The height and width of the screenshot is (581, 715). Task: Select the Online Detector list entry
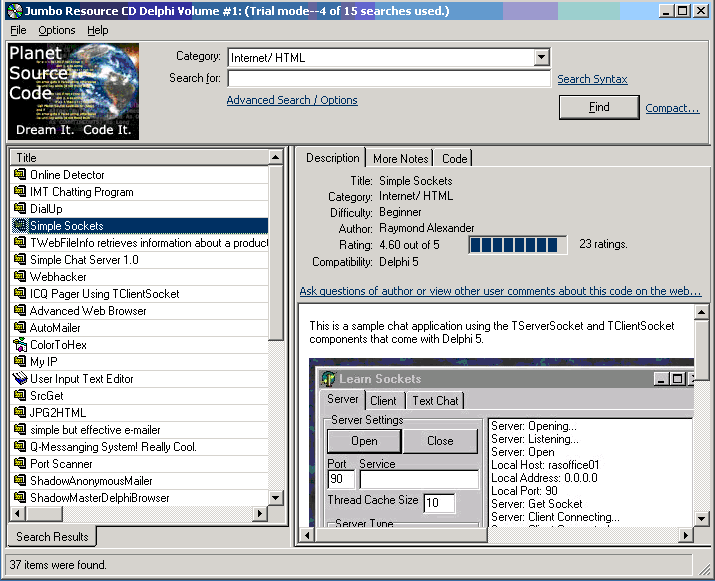(139, 174)
